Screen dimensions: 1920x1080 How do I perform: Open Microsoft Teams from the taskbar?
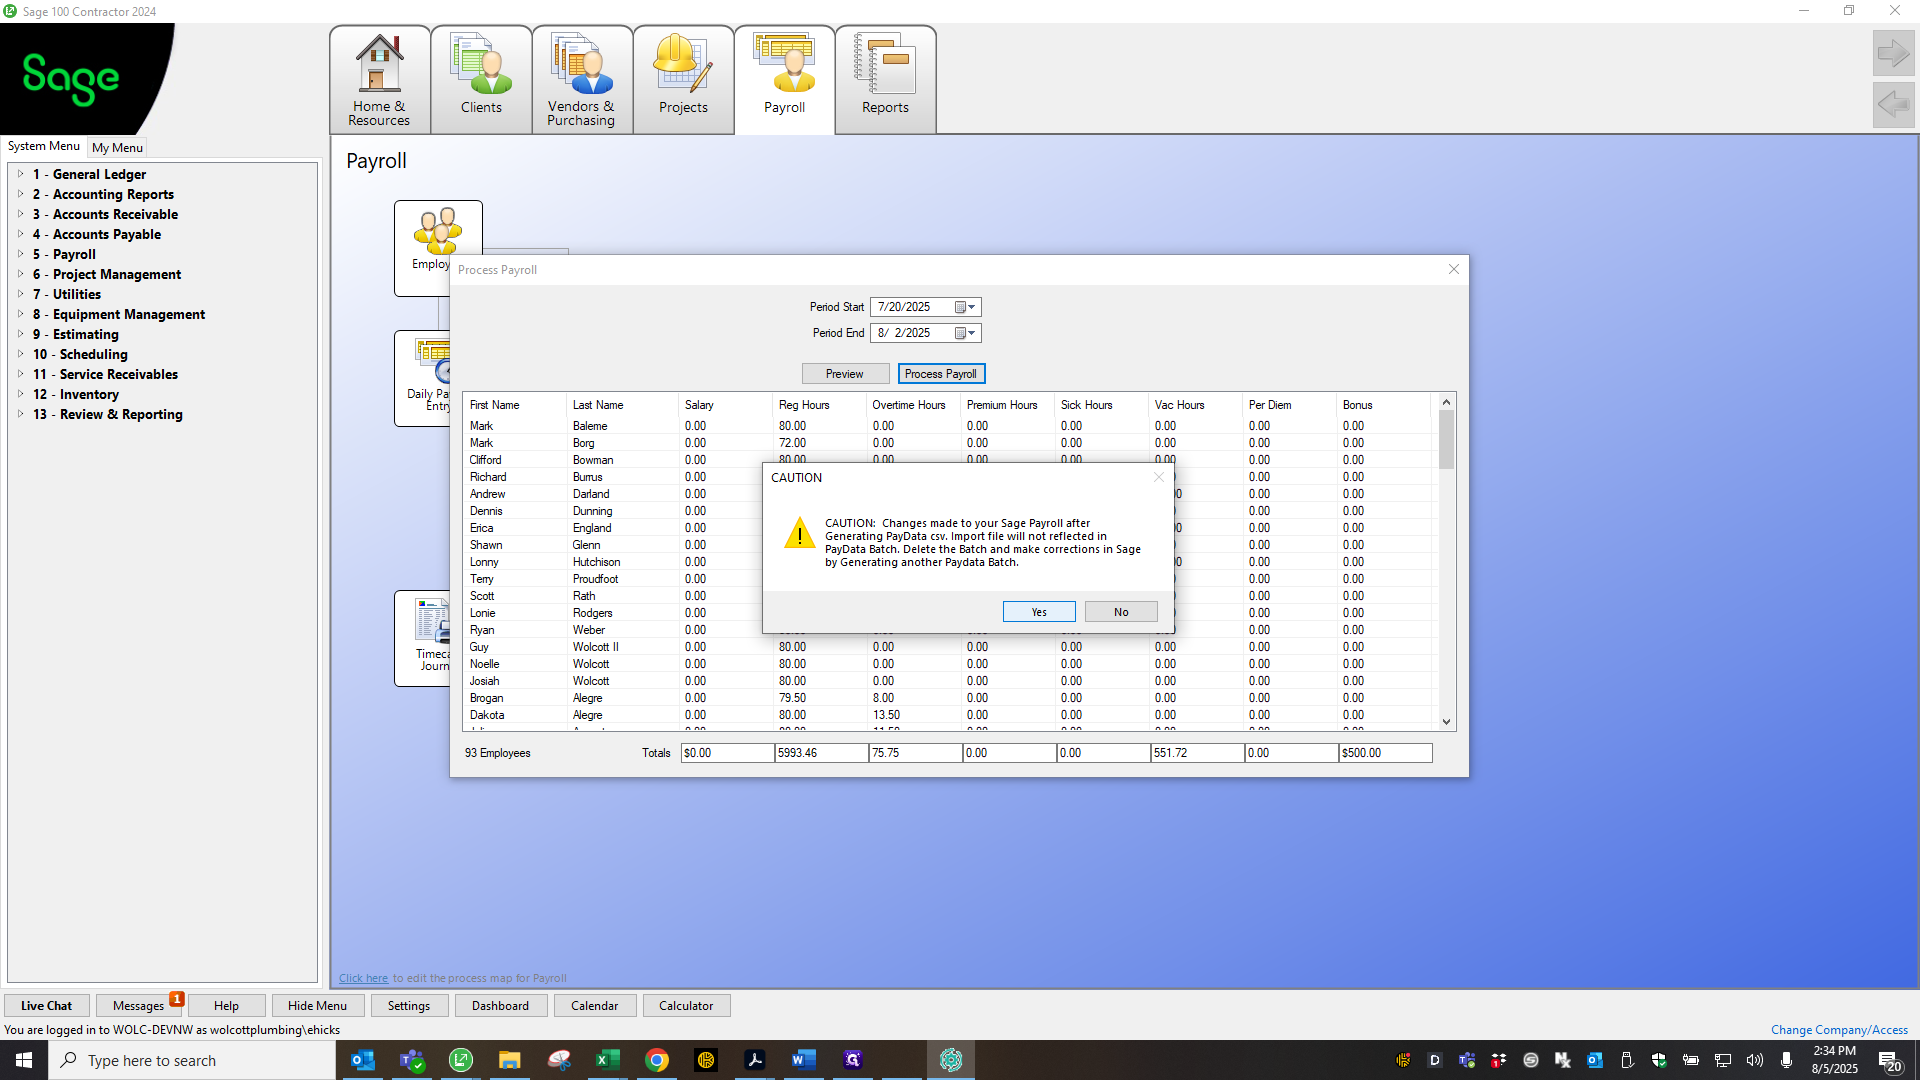pyautogui.click(x=412, y=1060)
